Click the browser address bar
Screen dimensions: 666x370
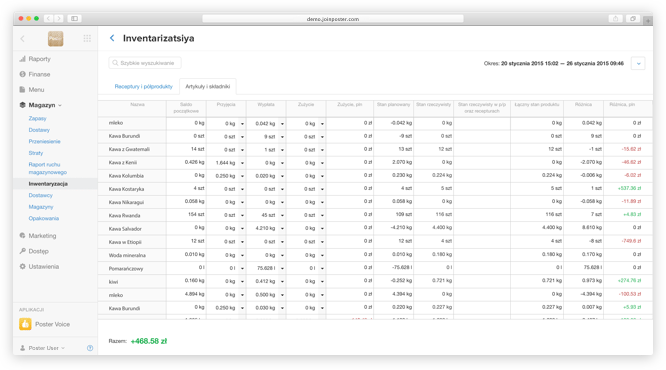click(333, 19)
